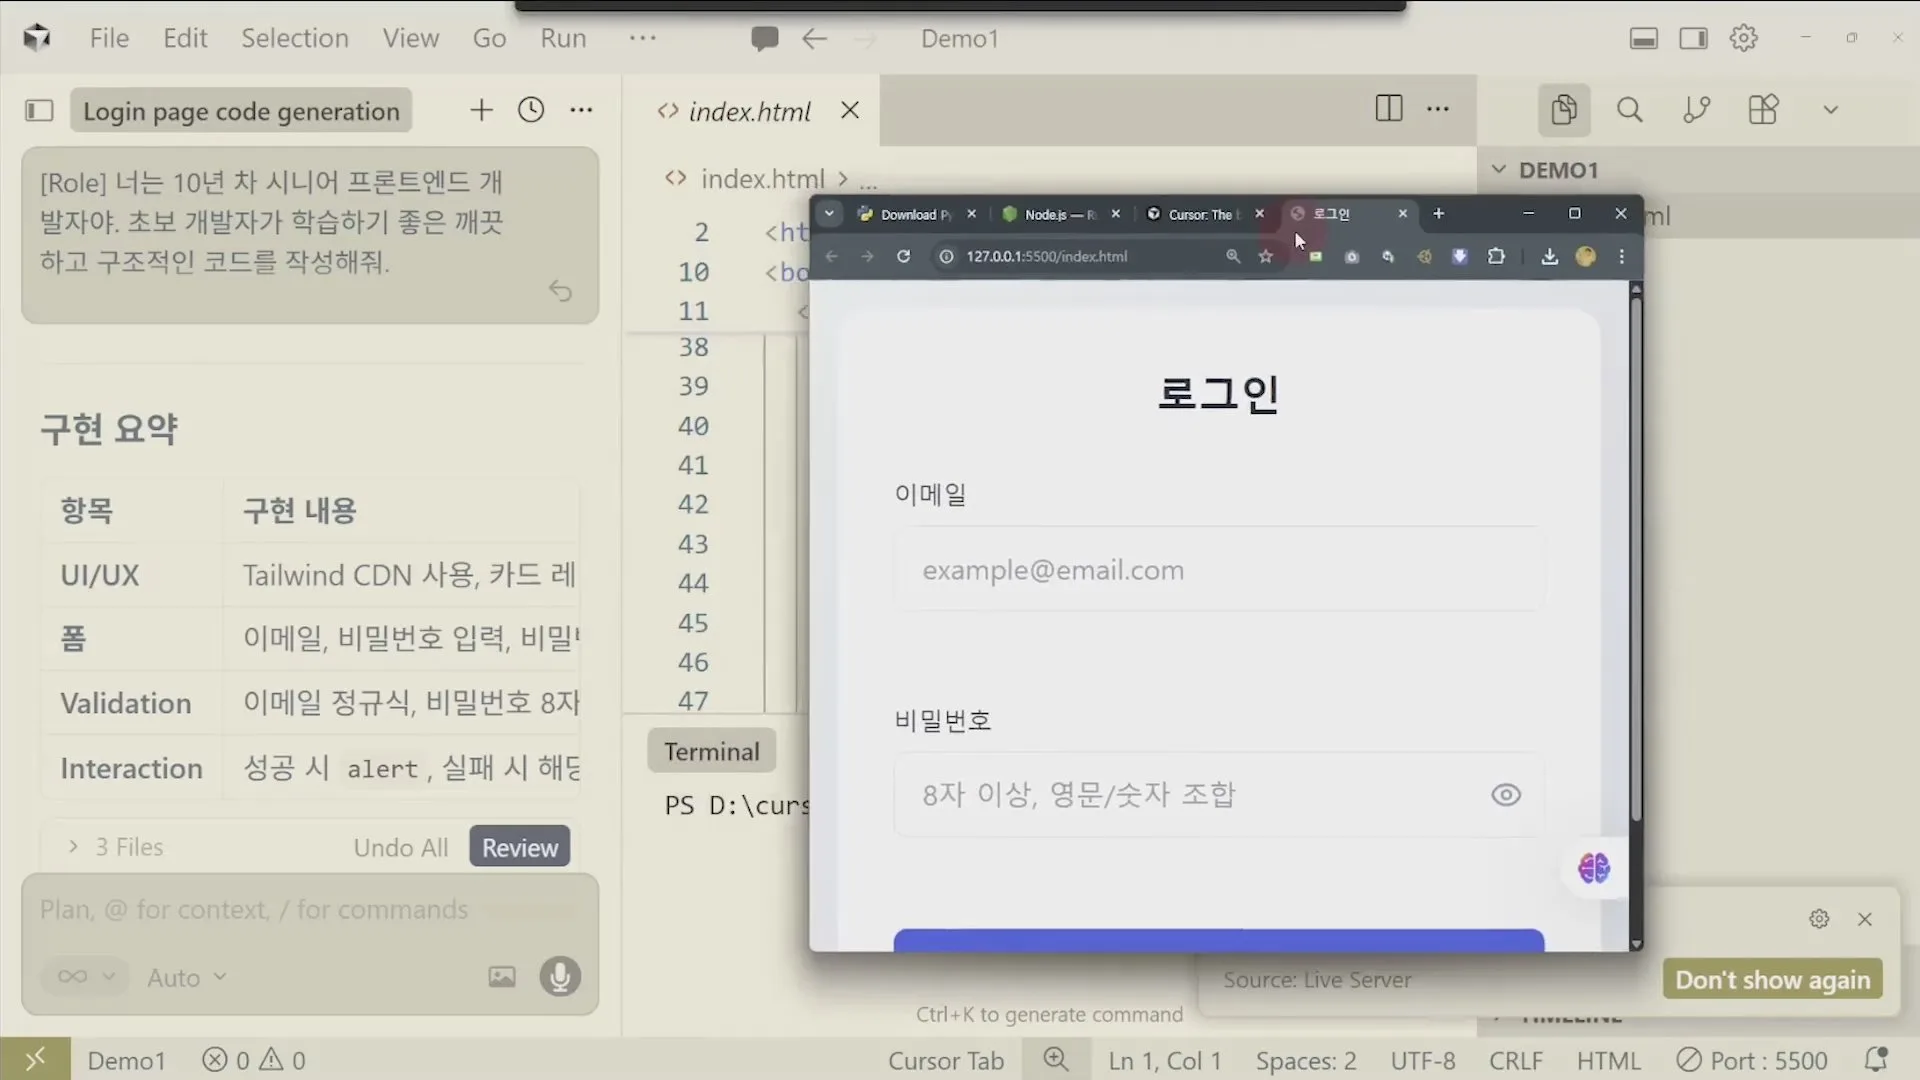Viewport: 1920px width, 1080px height.
Task: Reload the page in Chrome
Action: pos(903,256)
